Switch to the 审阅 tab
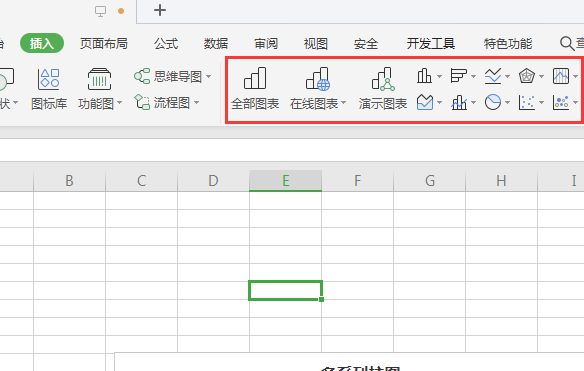 point(266,44)
